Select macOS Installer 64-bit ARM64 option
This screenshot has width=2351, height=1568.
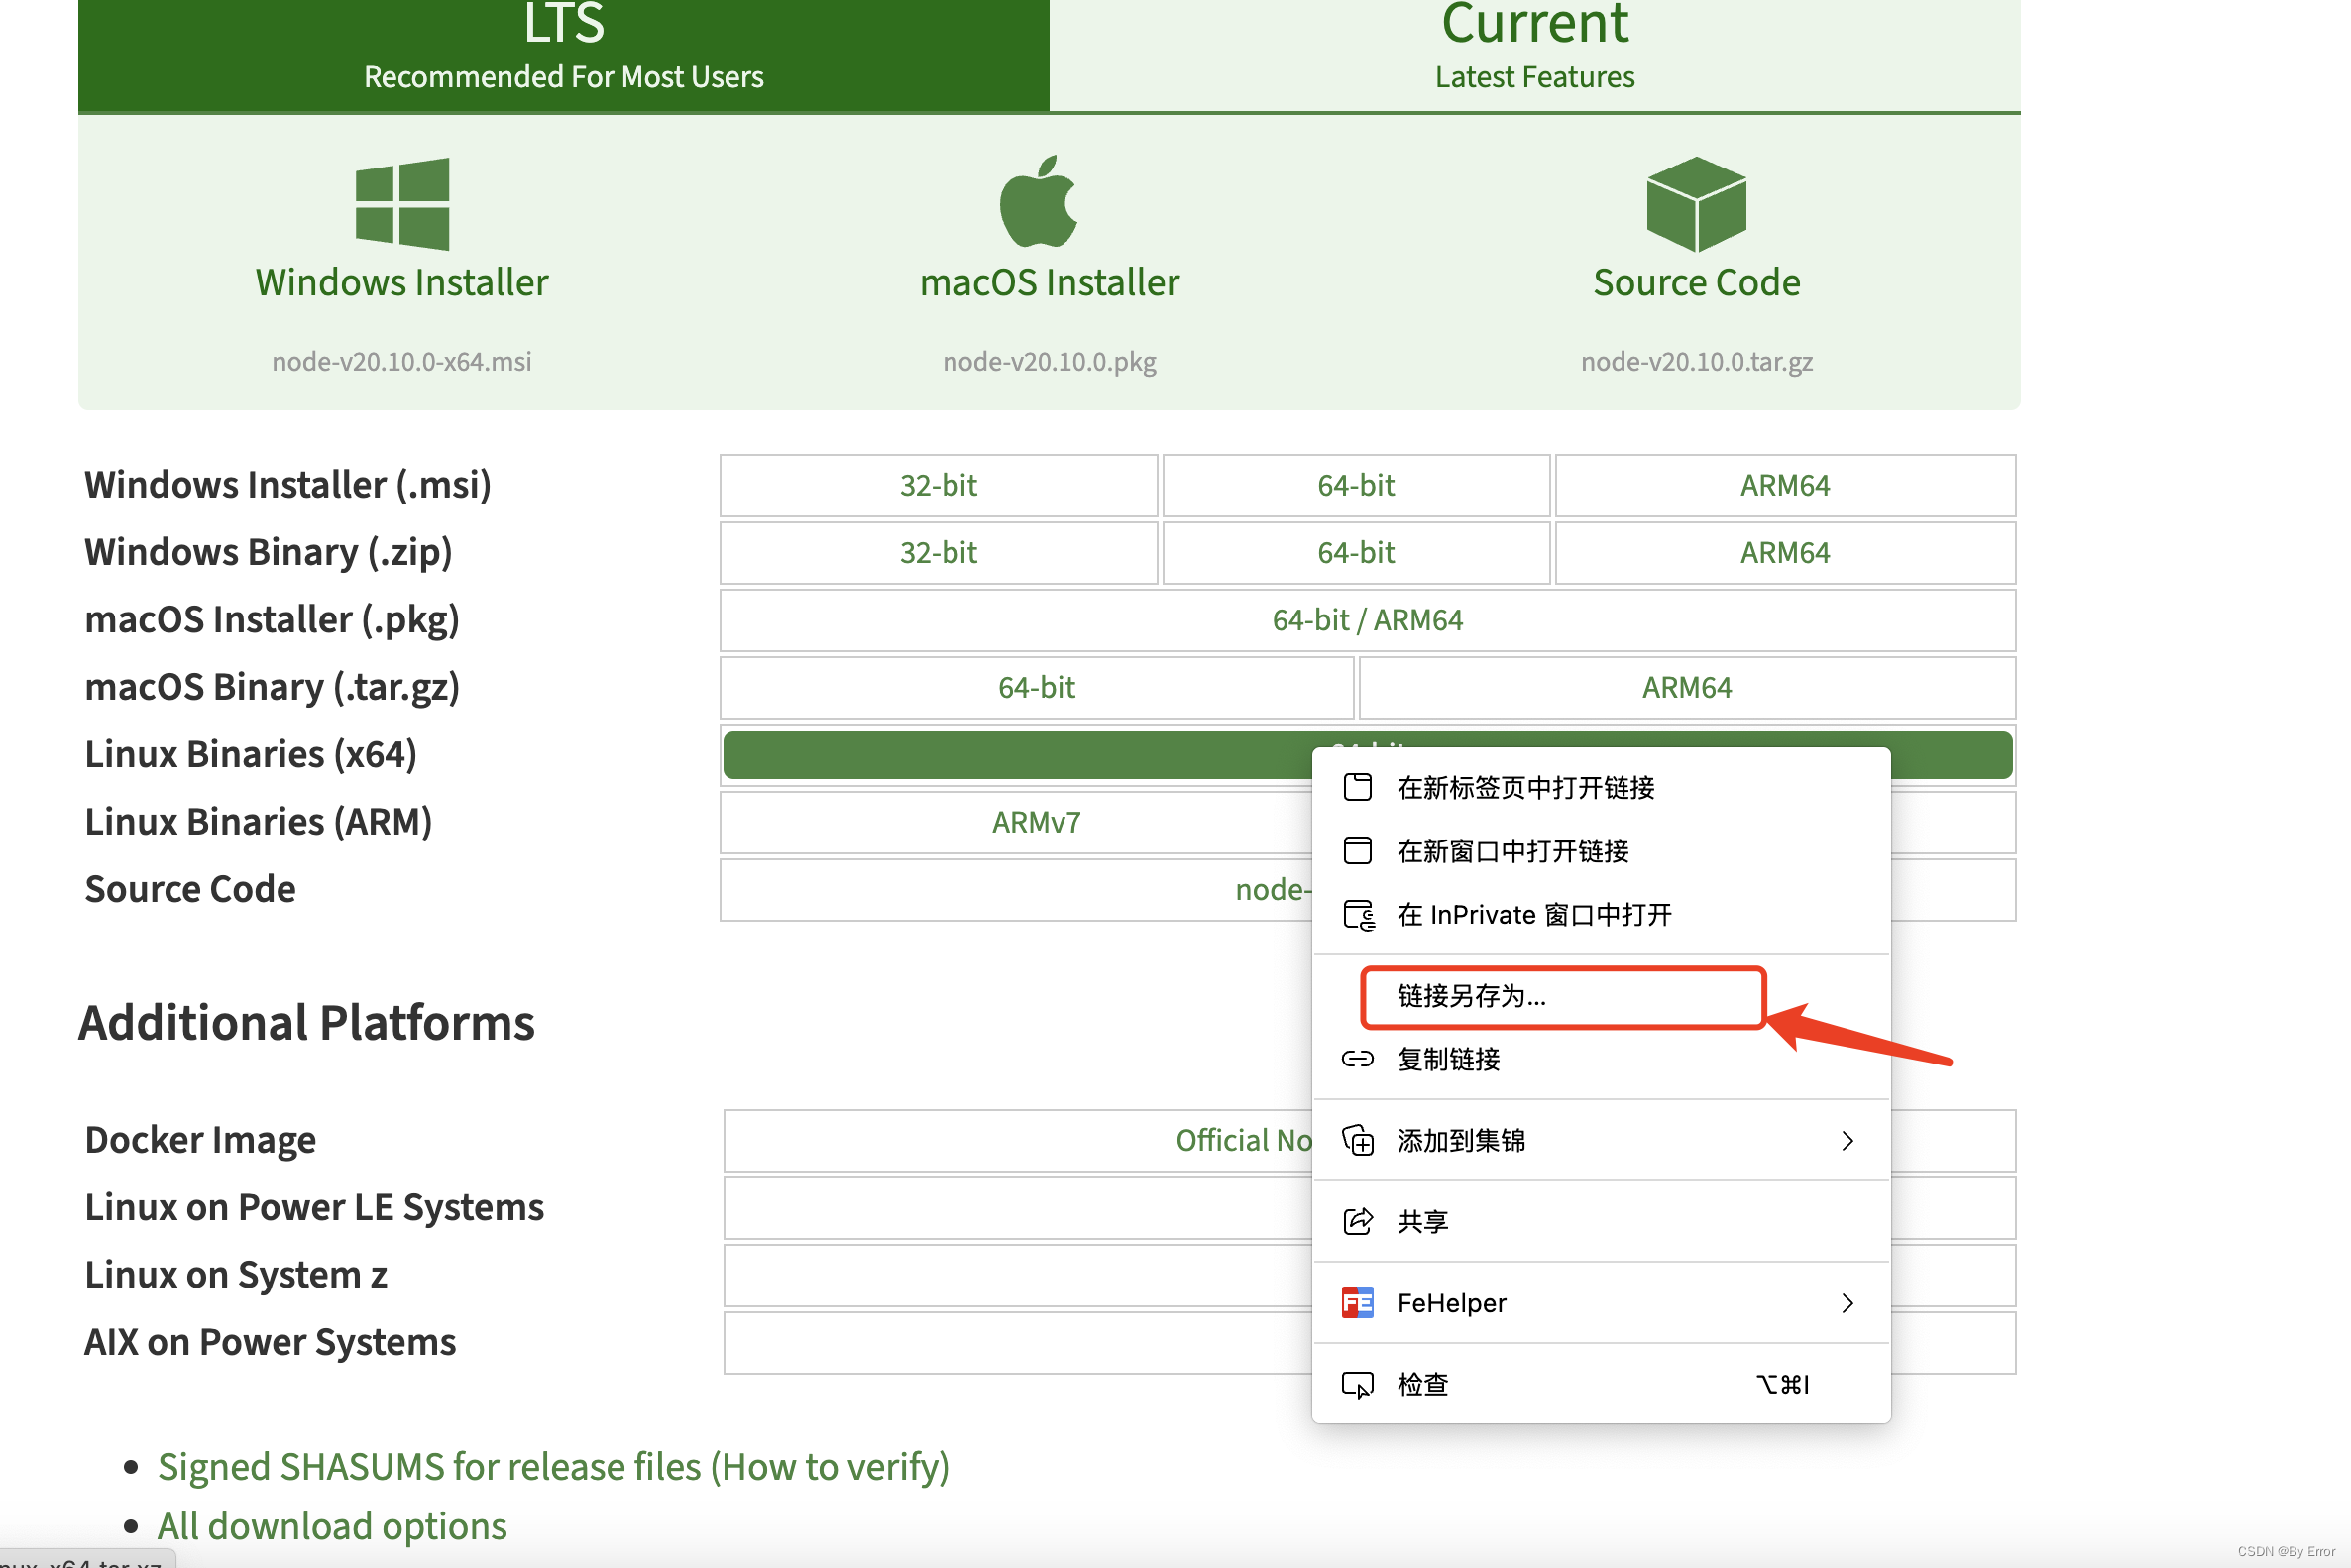pyautogui.click(x=1365, y=617)
